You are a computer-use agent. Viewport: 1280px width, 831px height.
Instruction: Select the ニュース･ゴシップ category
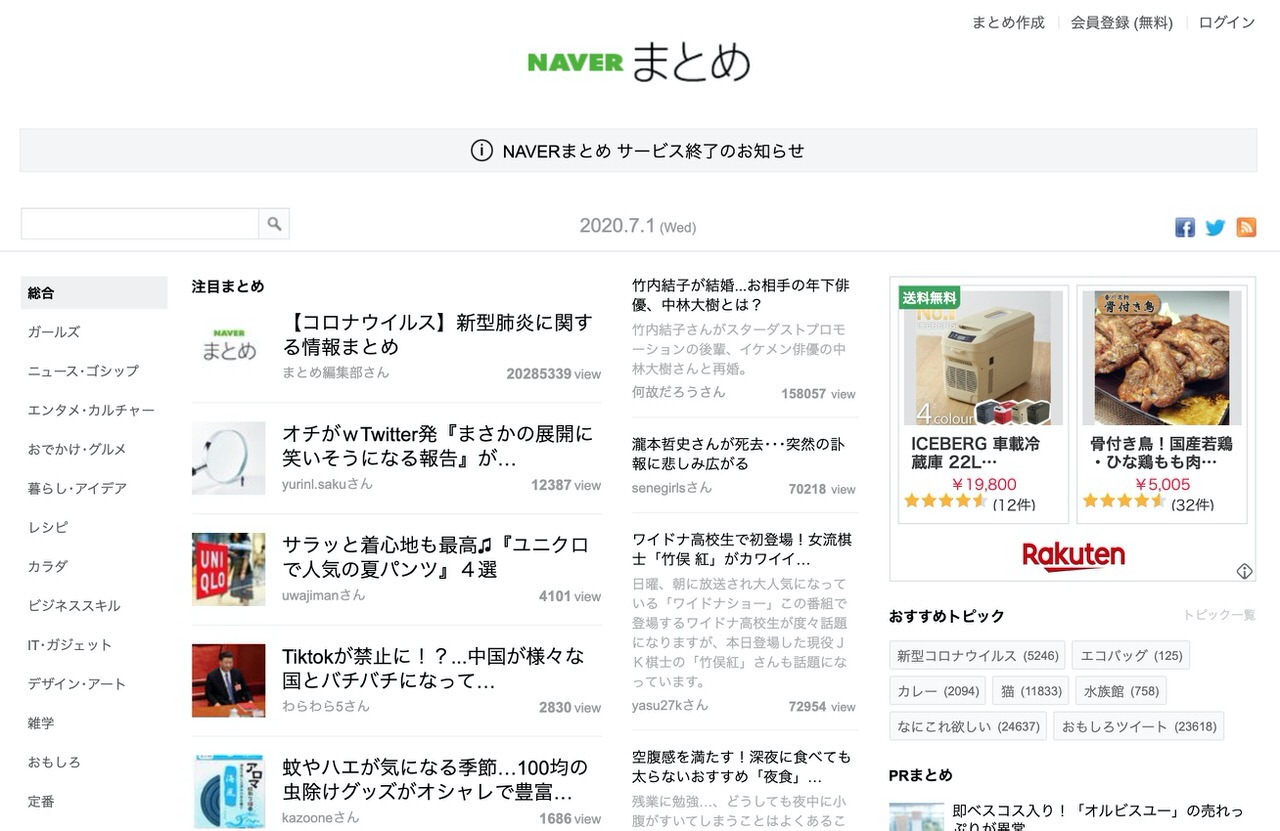tap(83, 371)
